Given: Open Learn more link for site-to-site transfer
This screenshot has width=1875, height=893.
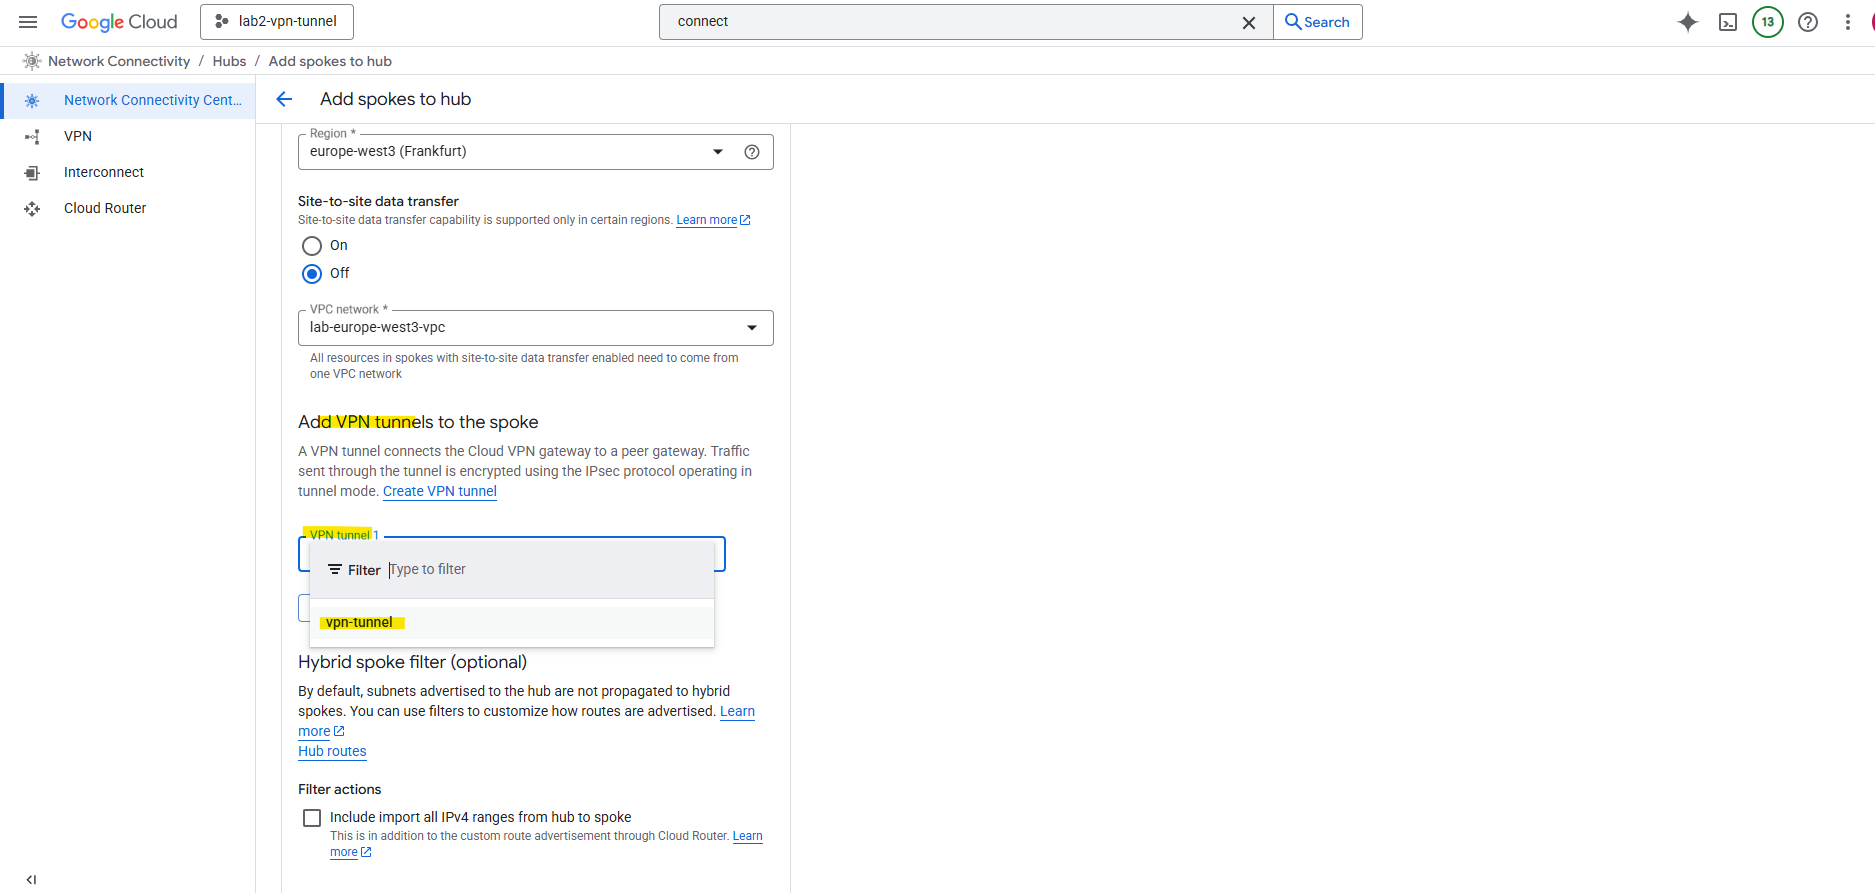Looking at the screenshot, I should tap(713, 220).
